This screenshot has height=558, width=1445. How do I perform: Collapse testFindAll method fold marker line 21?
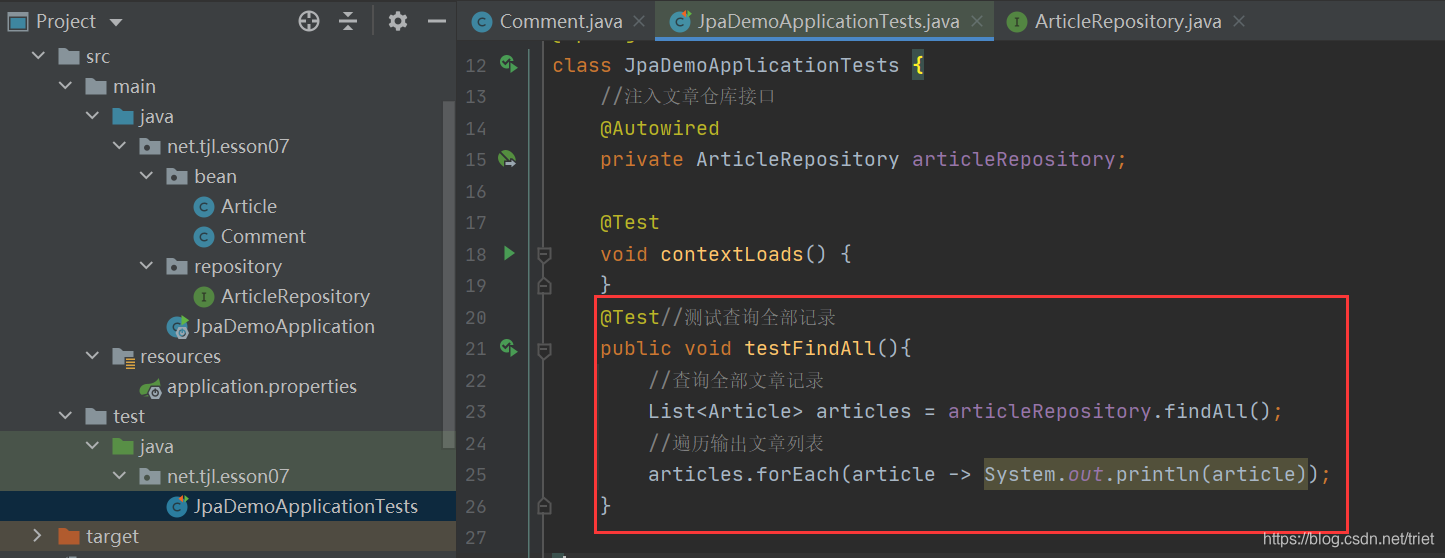point(544,349)
